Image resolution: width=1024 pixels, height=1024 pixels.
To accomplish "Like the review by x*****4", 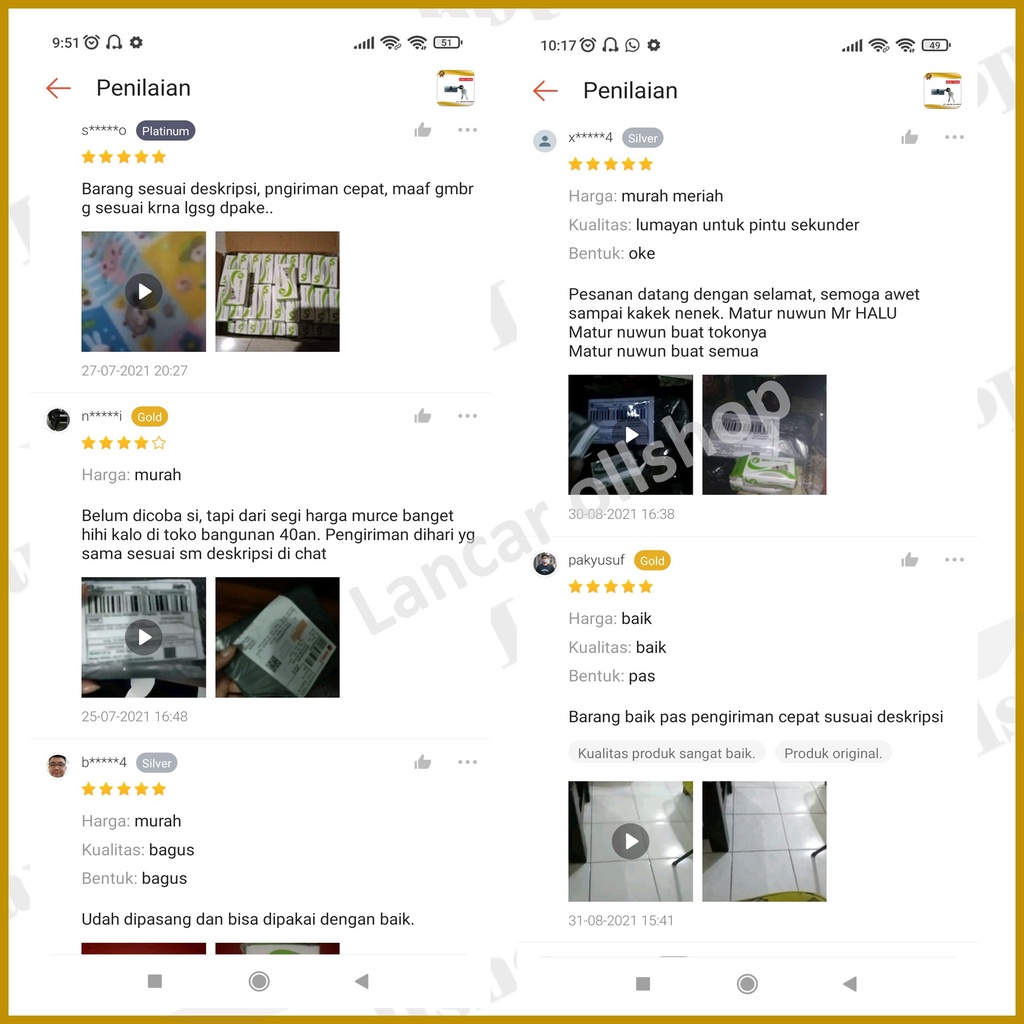I will 910,137.
